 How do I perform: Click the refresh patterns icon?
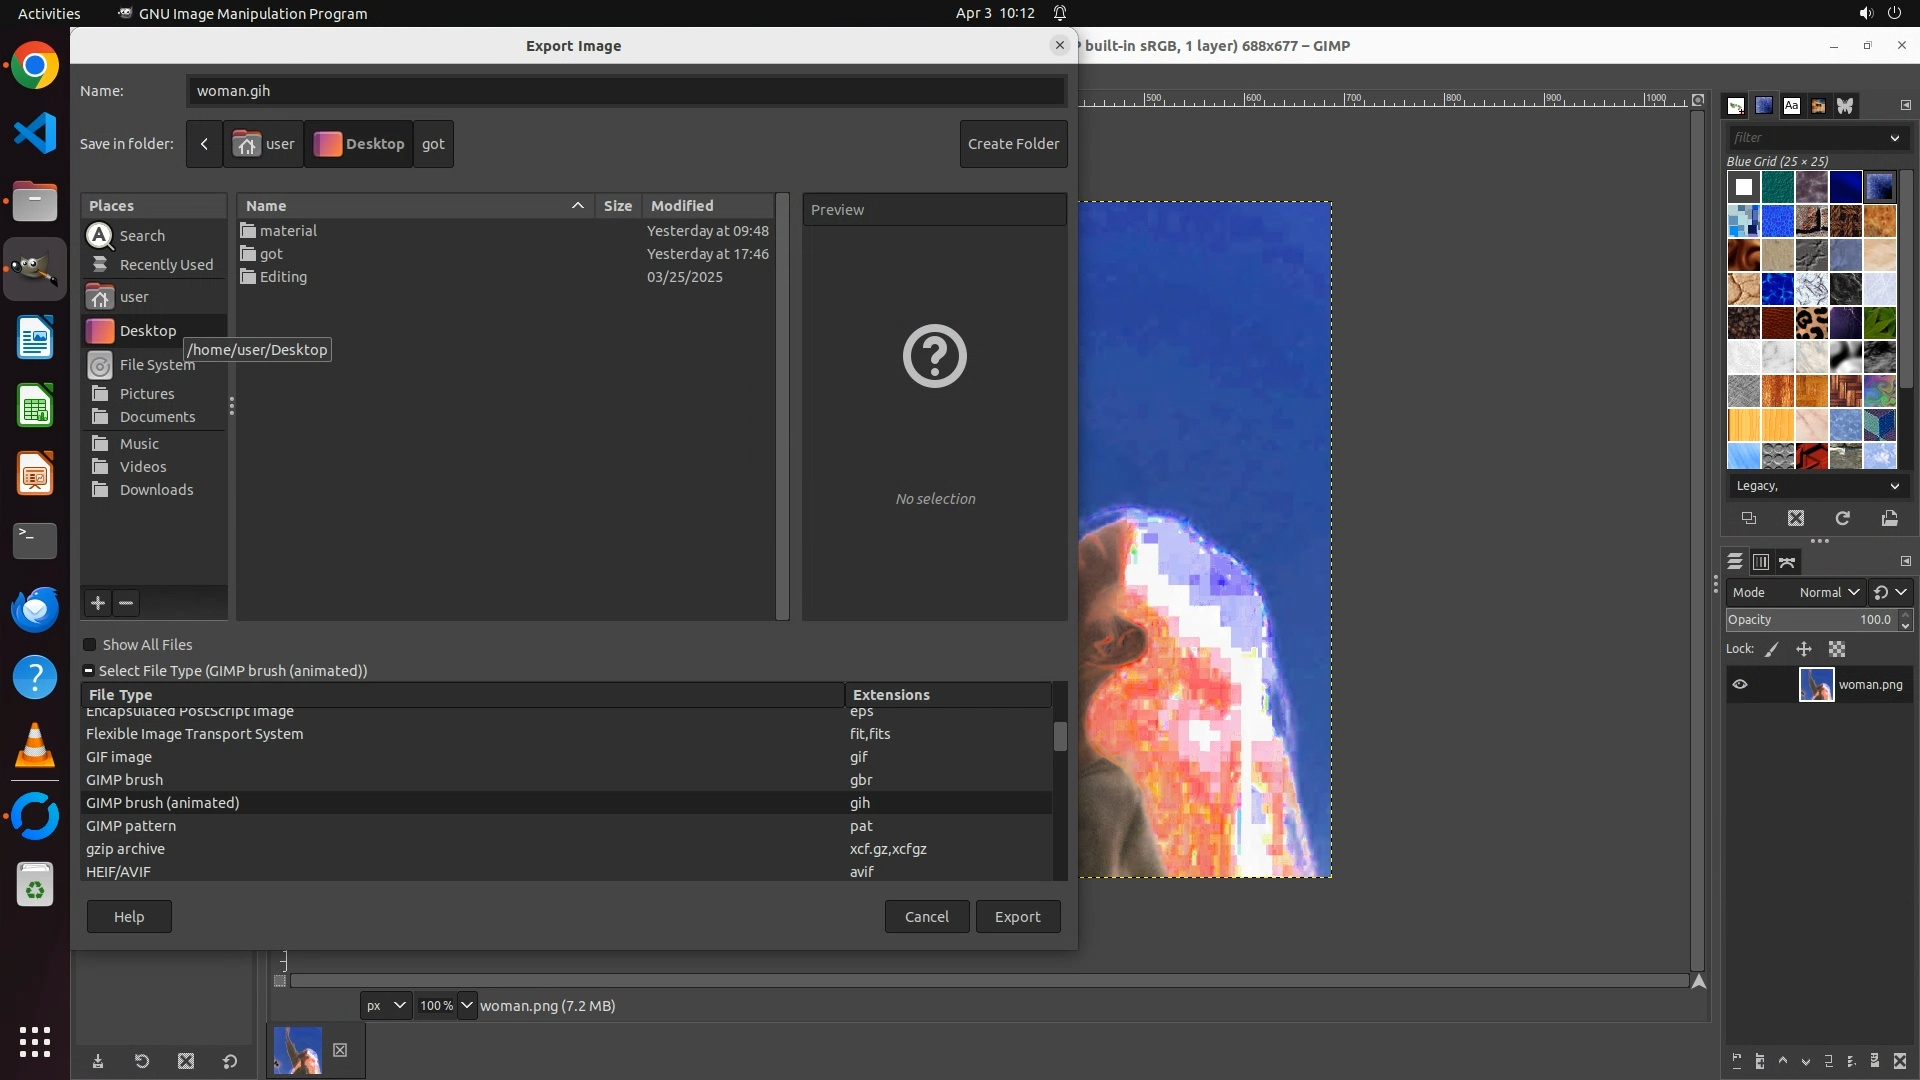[1842, 518]
